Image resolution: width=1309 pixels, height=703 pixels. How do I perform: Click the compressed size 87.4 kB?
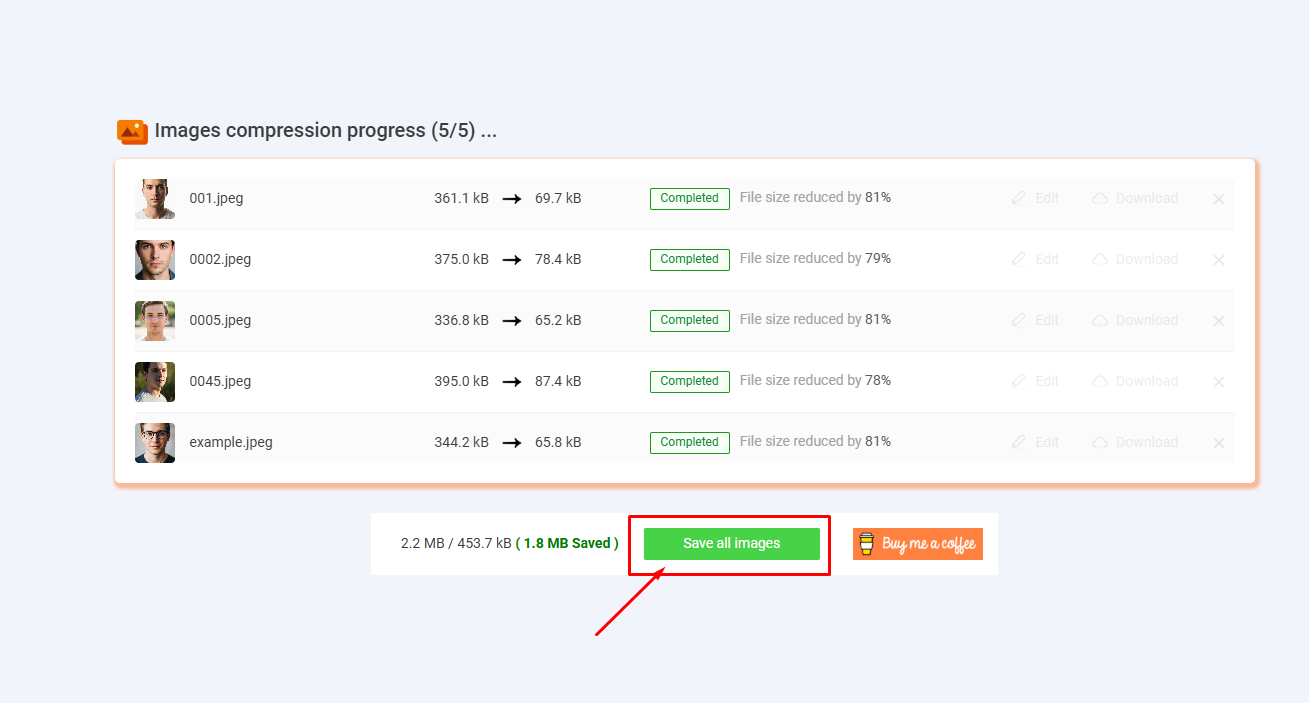(558, 382)
